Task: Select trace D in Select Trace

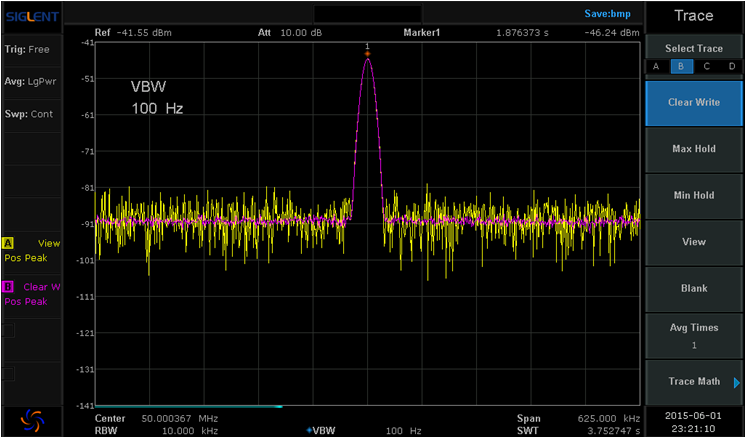Action: (731, 66)
